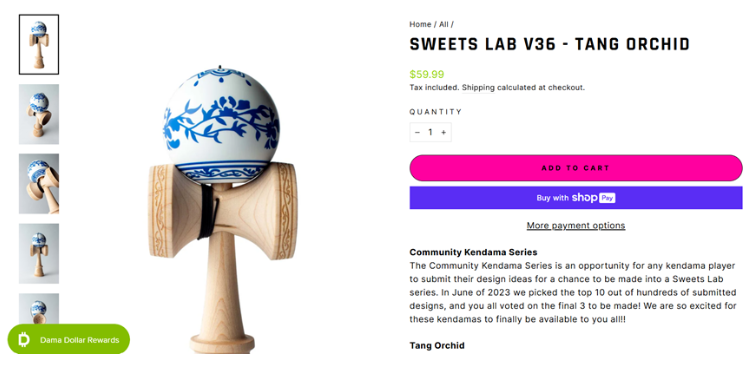Image resolution: width=754 pixels, height=370 pixels.
Task: Click the main kendama product image
Action: [x=222, y=209]
